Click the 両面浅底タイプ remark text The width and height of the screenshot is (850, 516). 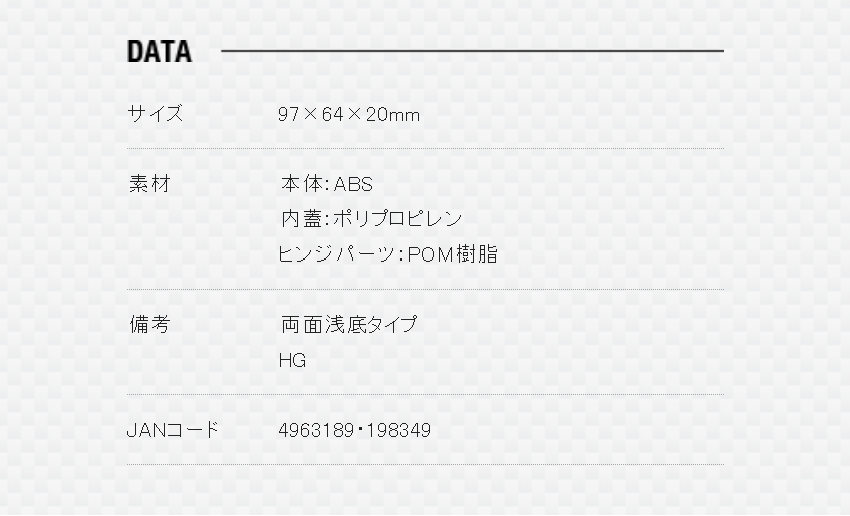pyautogui.click(x=349, y=324)
